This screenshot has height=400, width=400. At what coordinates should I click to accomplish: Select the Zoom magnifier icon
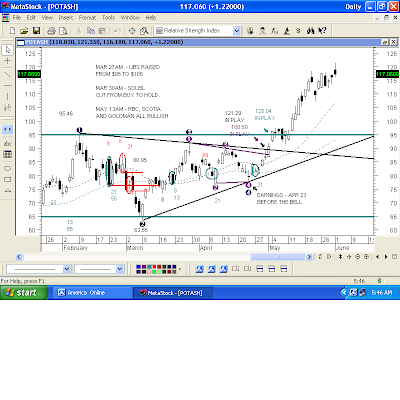coord(144,31)
